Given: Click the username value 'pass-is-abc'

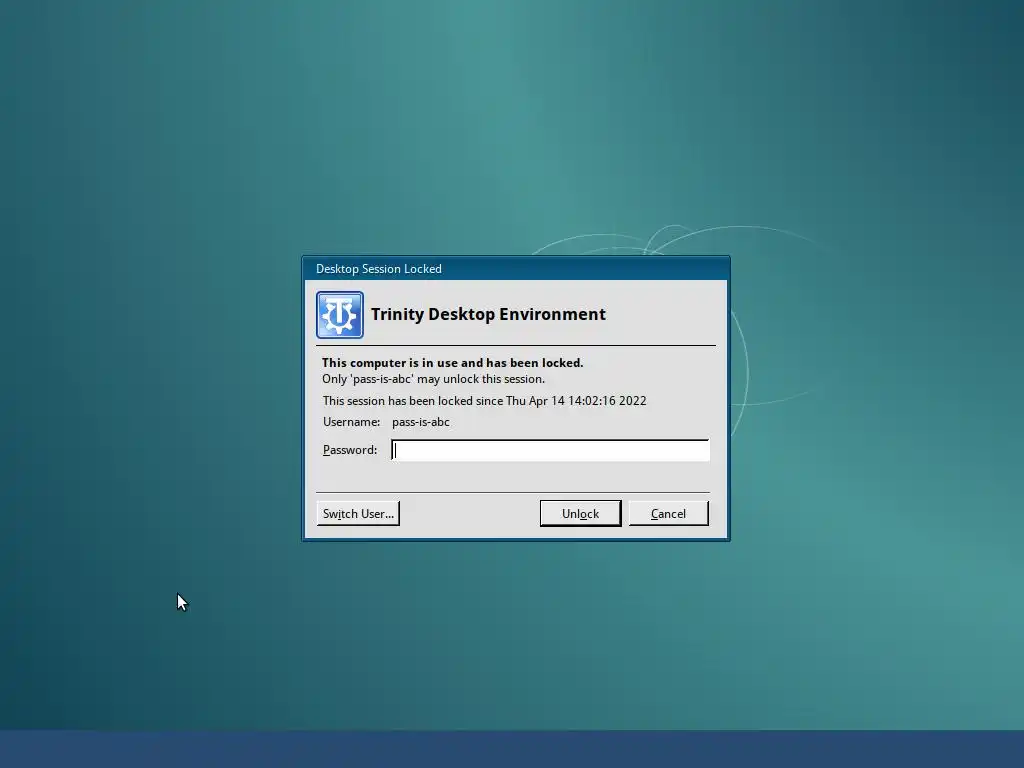Looking at the screenshot, I should [421, 422].
